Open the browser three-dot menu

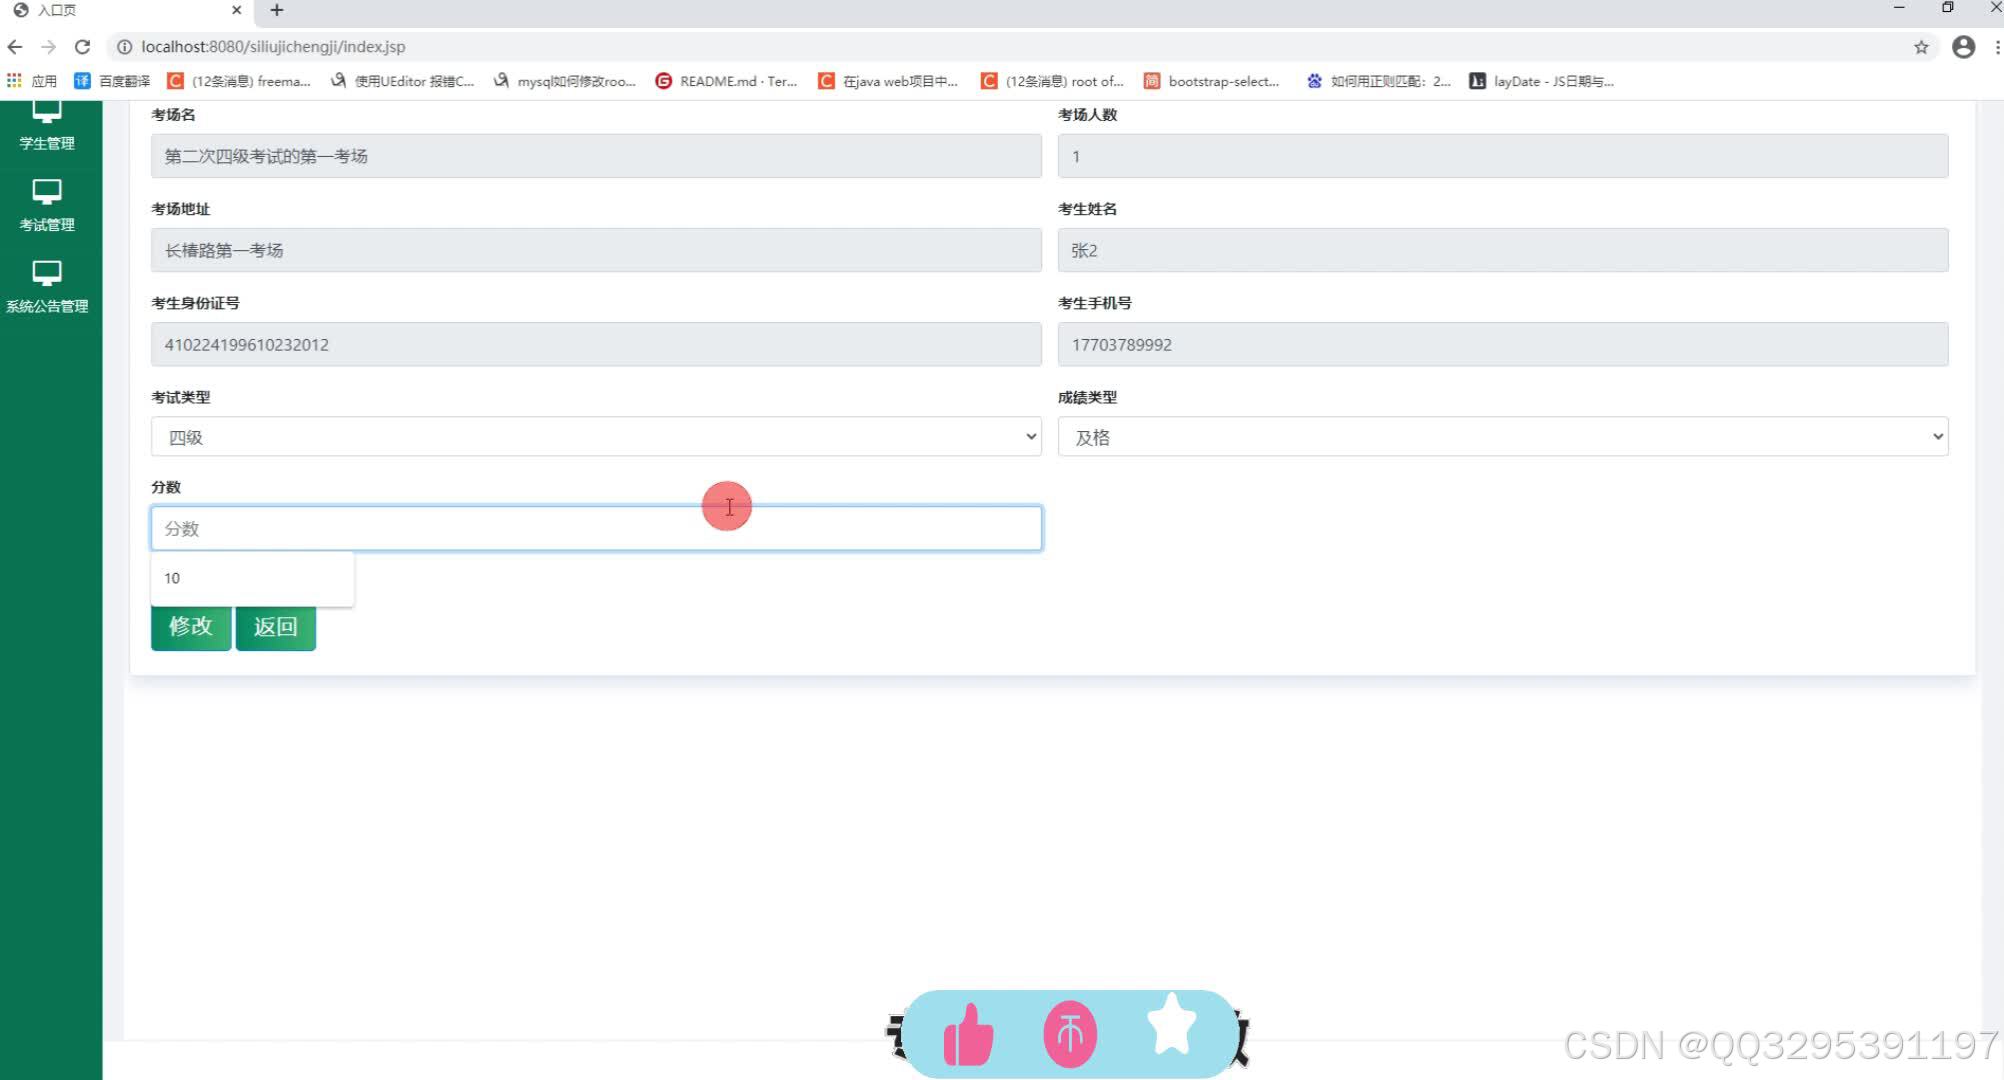1997,47
